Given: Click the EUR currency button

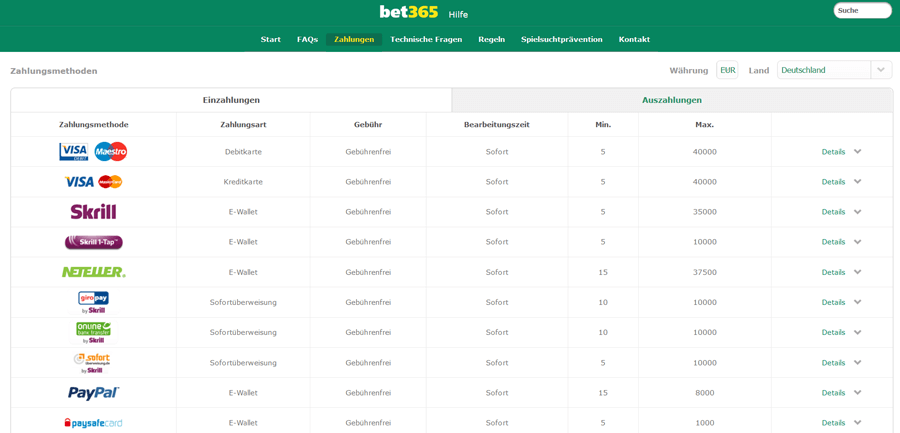Looking at the screenshot, I should 727,70.
